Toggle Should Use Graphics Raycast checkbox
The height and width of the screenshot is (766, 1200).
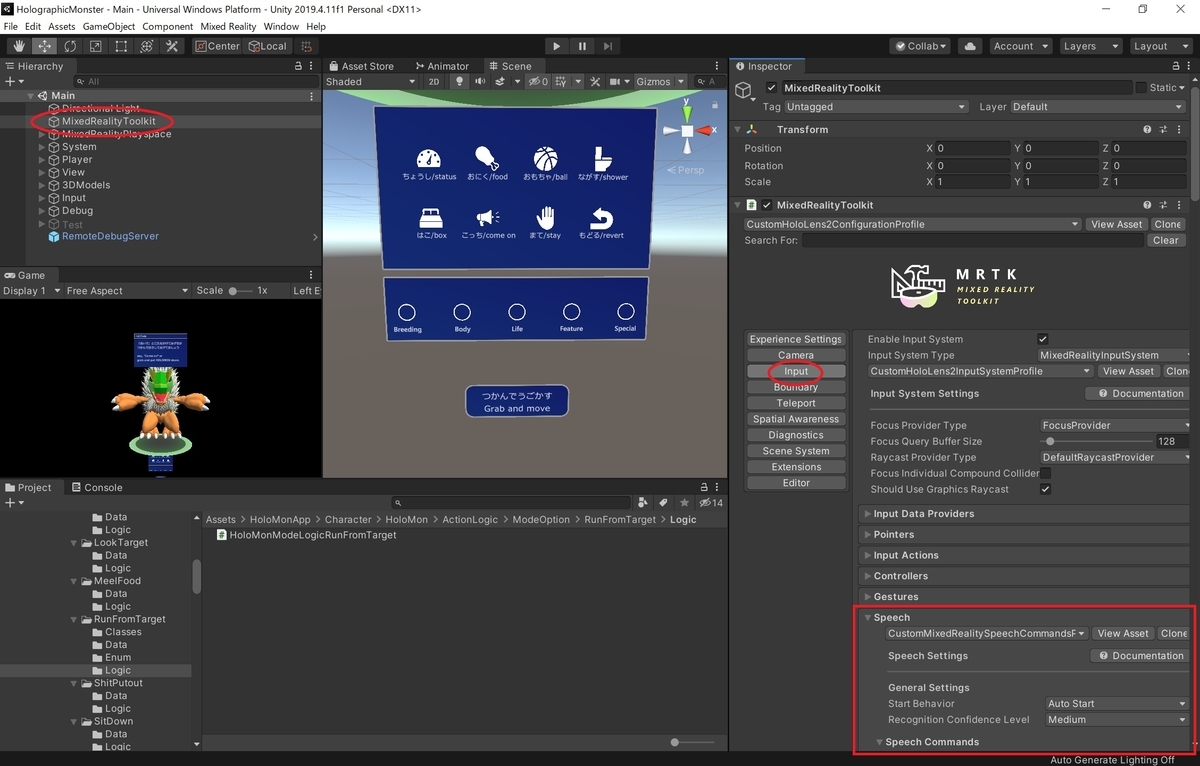pyautogui.click(x=1045, y=489)
